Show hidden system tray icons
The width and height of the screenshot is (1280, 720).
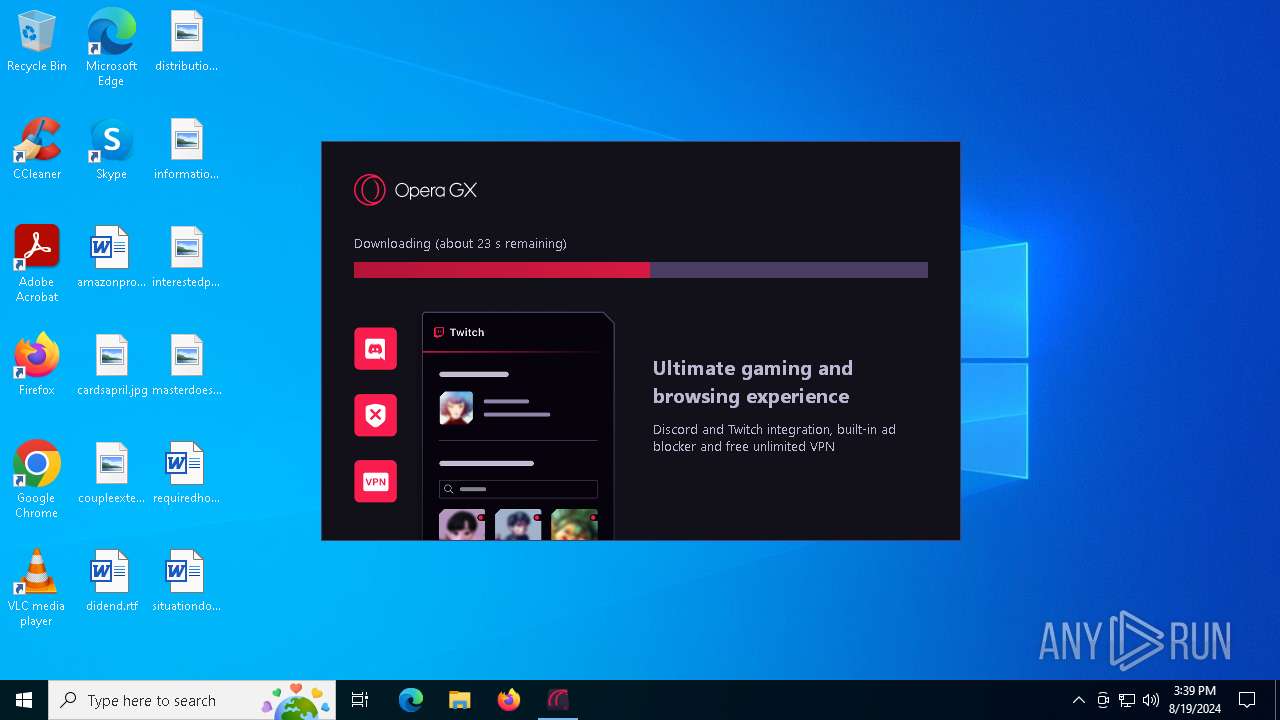coord(1078,700)
